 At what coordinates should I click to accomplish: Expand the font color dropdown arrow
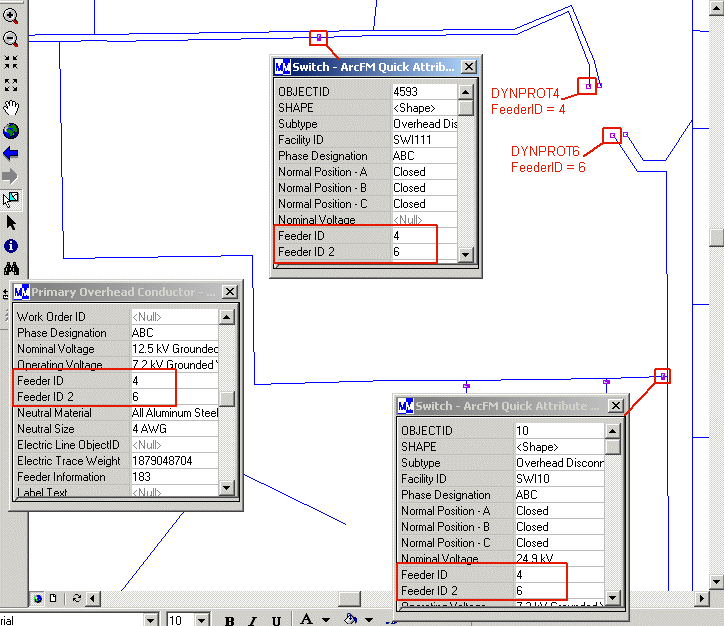click(x=325, y=620)
